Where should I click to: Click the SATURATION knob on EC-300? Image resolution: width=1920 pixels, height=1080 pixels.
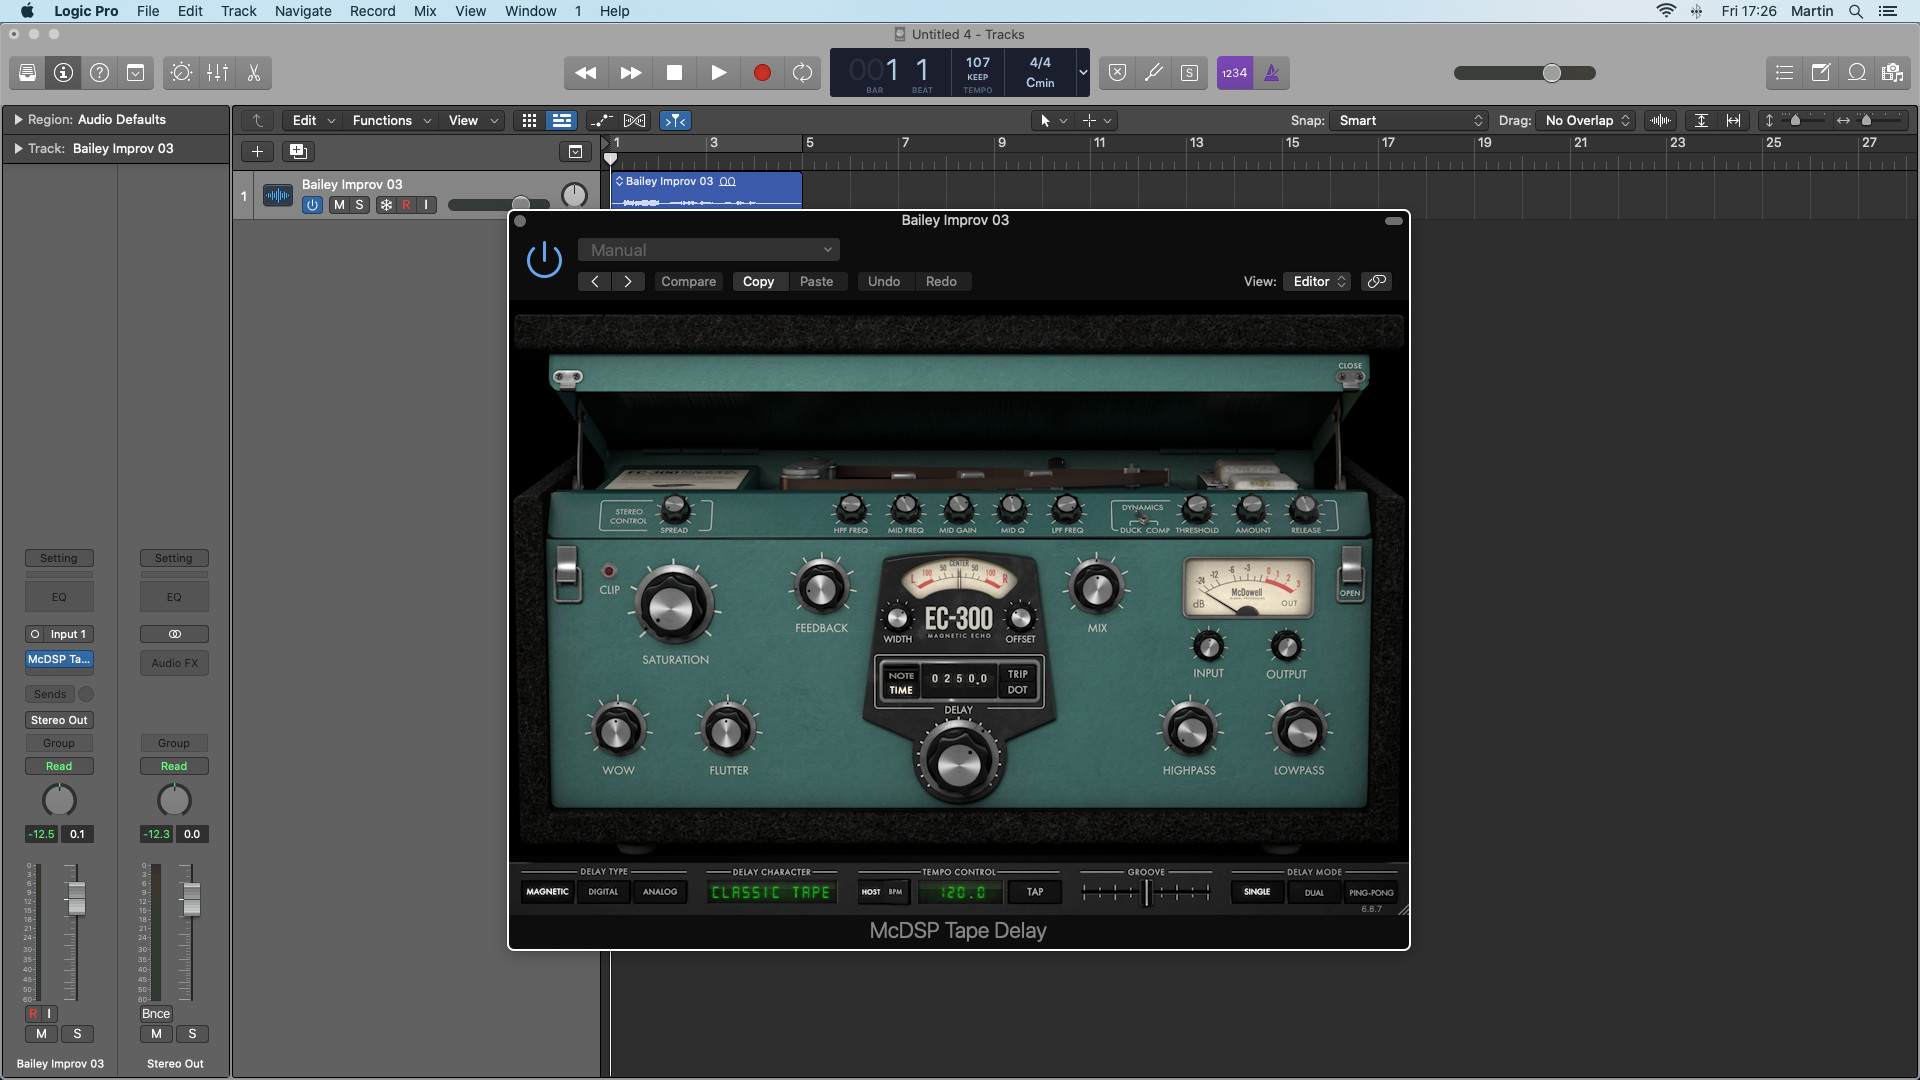tap(673, 606)
